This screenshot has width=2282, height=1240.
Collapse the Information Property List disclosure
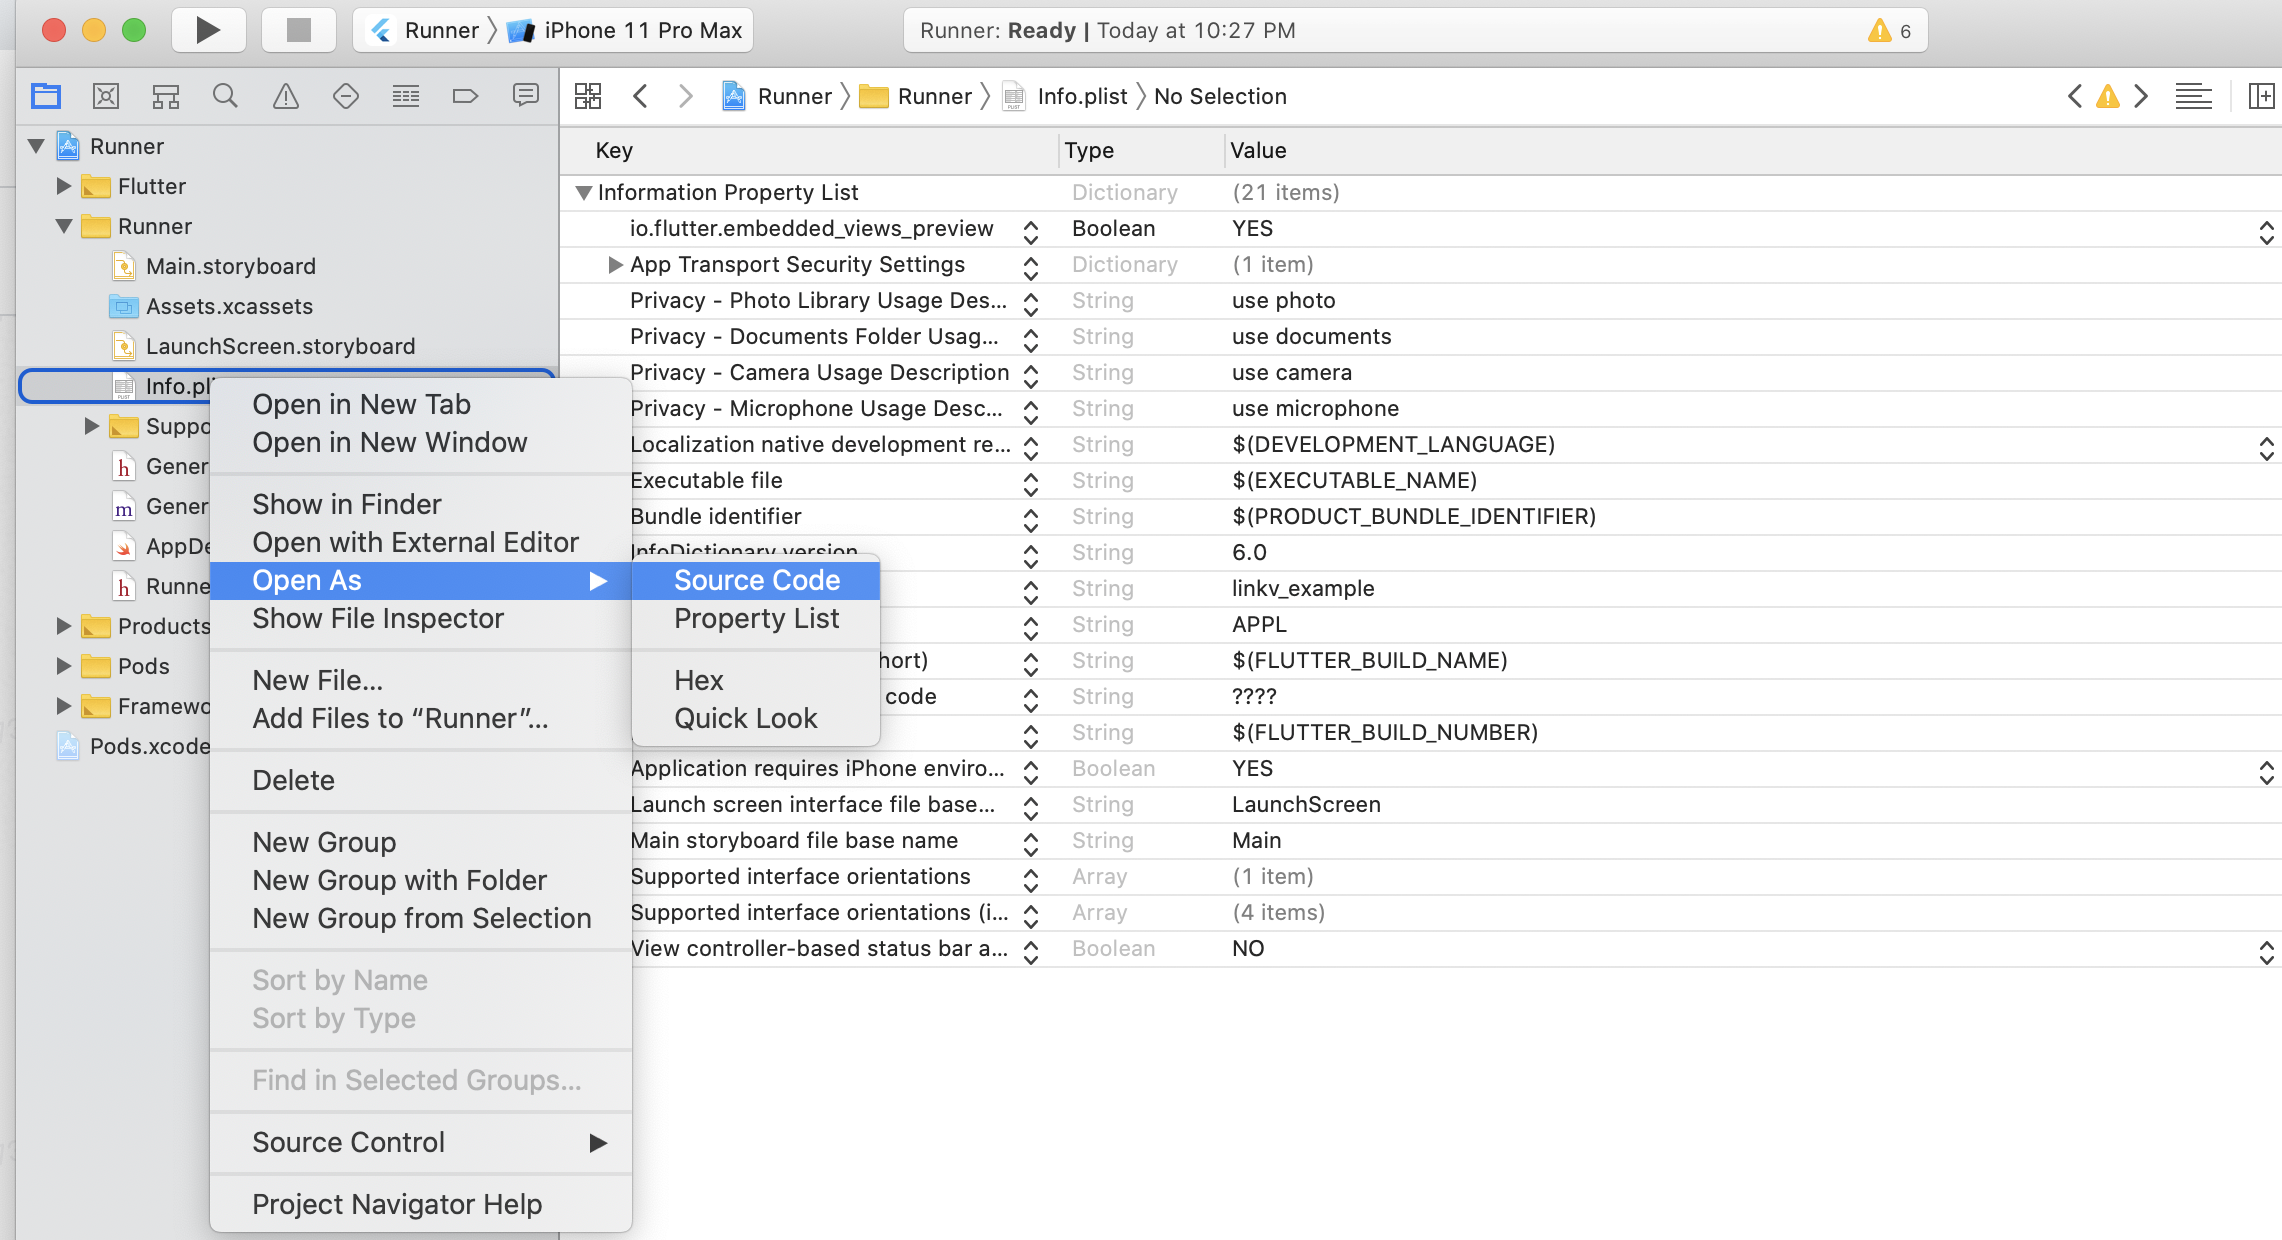584,192
